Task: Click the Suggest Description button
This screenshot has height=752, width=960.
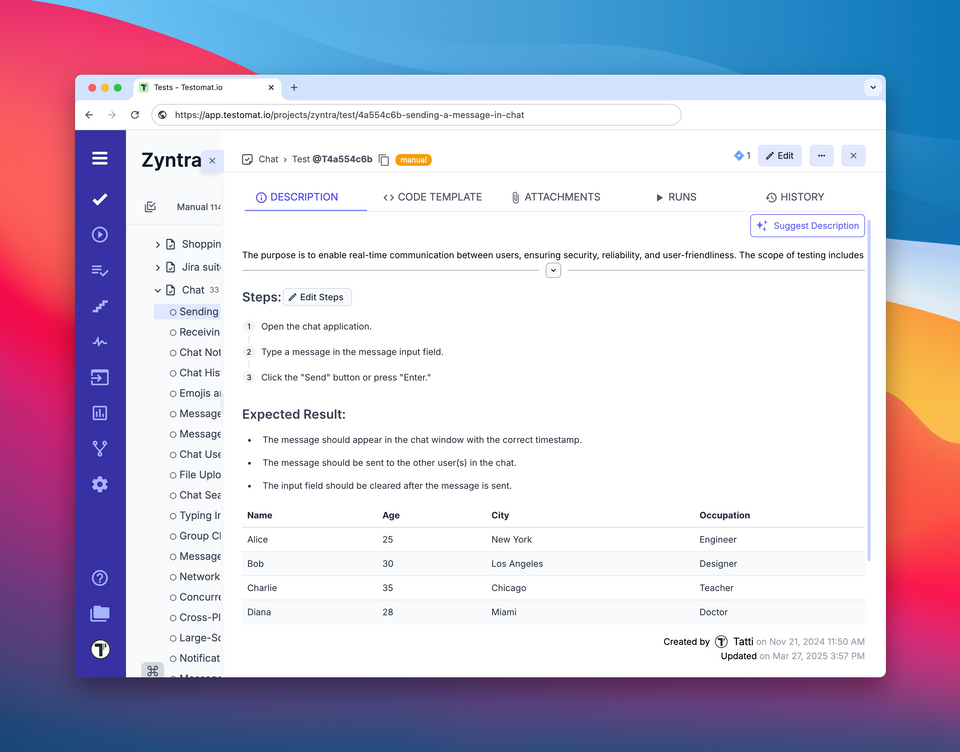Action: [808, 225]
